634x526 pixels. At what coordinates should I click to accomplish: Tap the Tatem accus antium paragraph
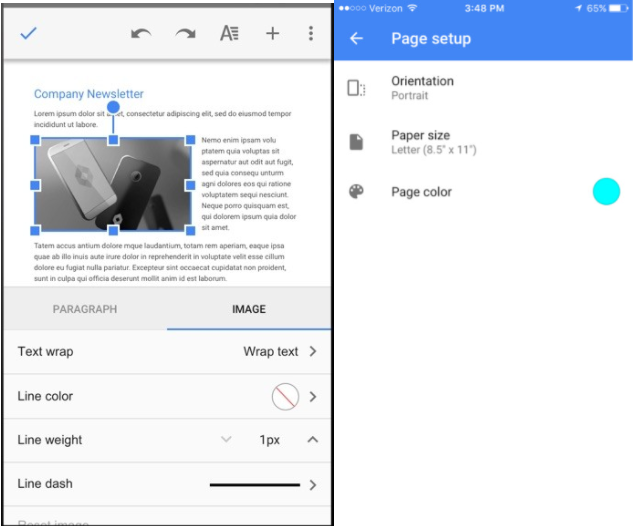pyautogui.click(x=160, y=262)
